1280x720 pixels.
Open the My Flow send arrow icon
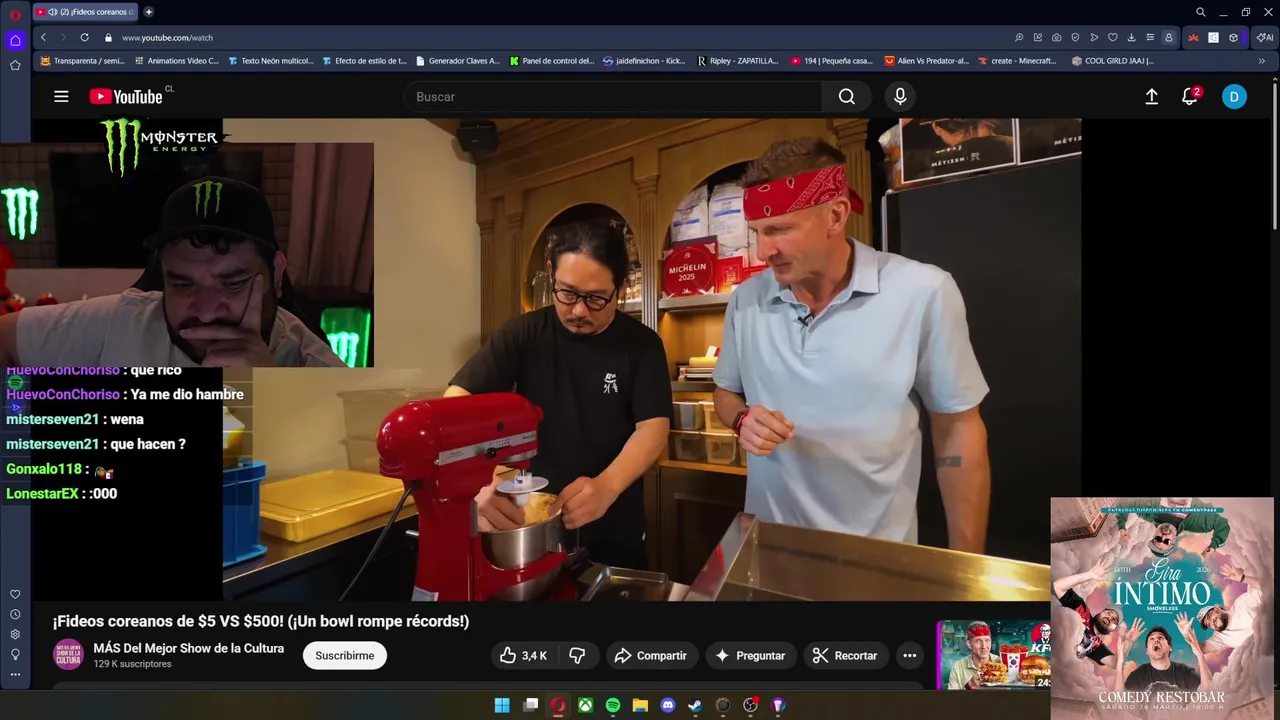tap(1094, 38)
